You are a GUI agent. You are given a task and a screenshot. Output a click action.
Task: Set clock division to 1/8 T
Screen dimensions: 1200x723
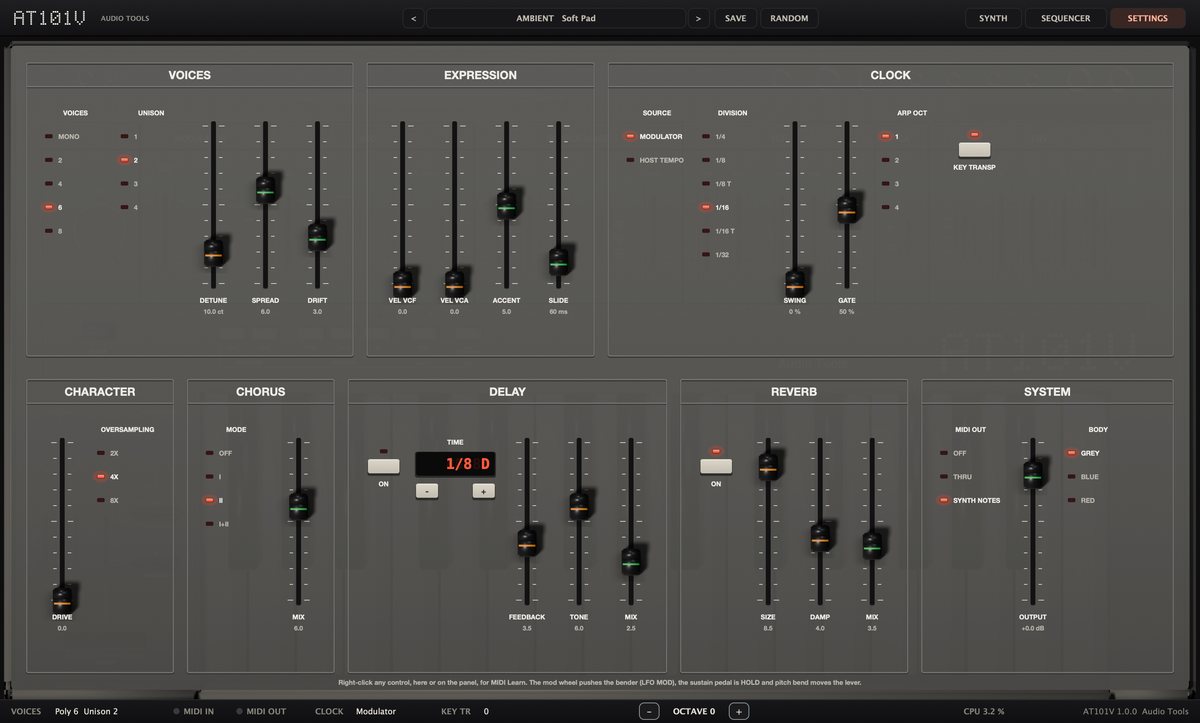pyautogui.click(x=717, y=184)
